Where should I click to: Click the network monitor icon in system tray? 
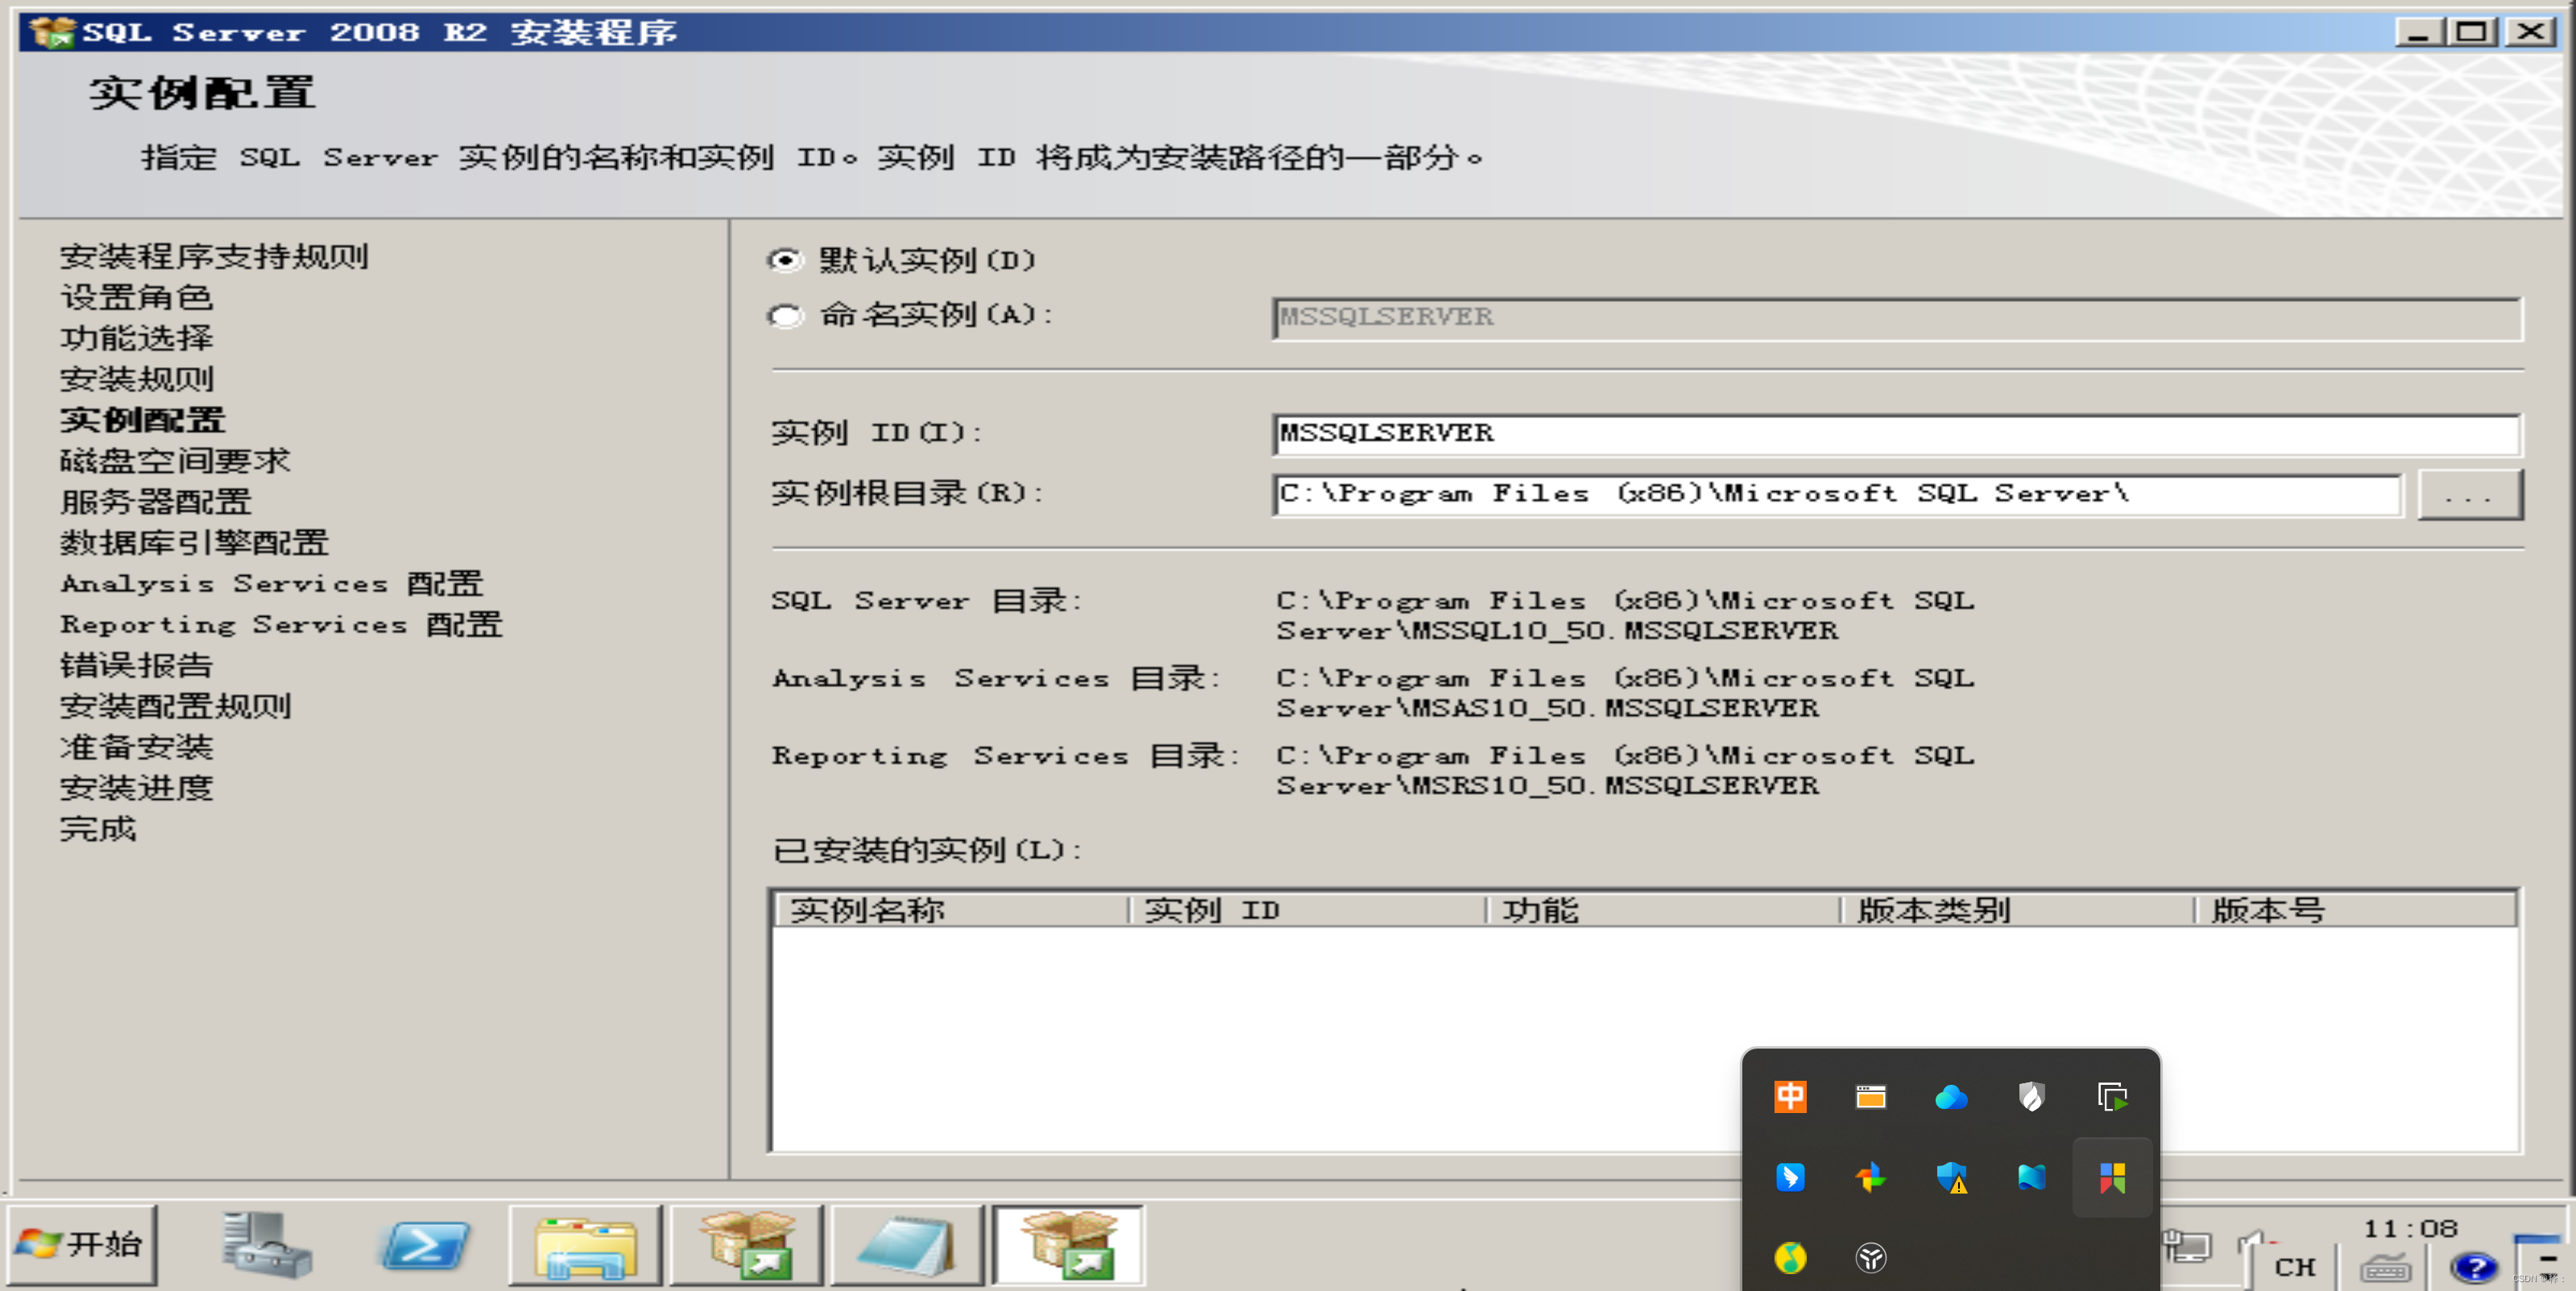click(x=2187, y=1247)
